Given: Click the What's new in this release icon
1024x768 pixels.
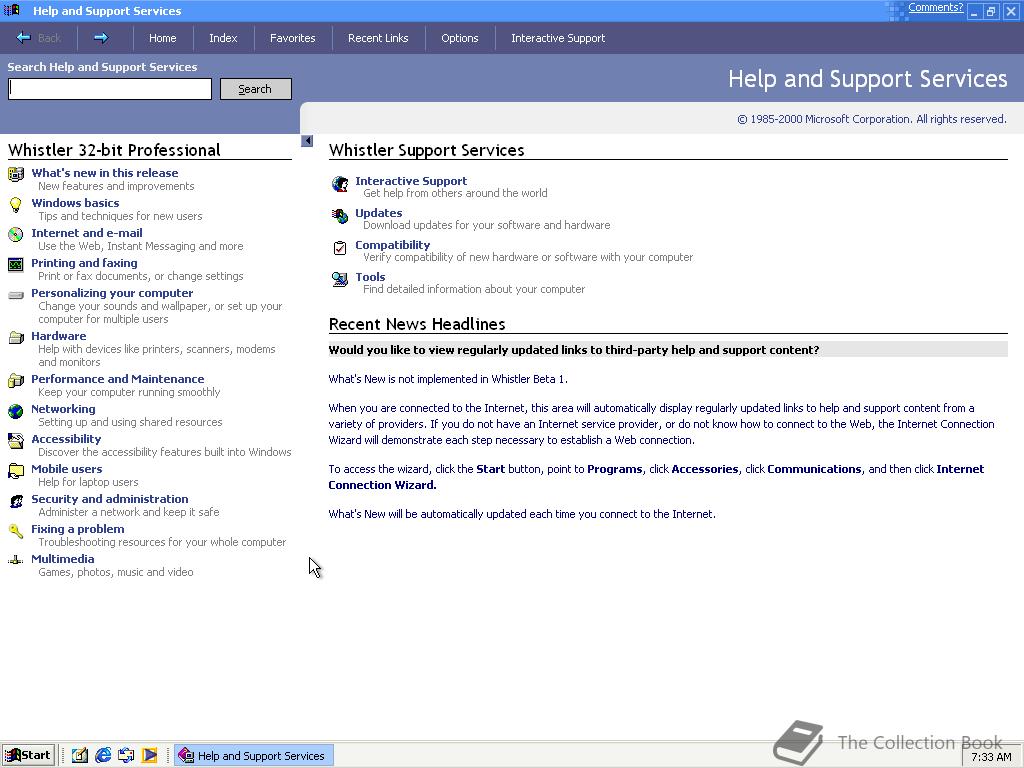Looking at the screenshot, I should click(x=16, y=174).
